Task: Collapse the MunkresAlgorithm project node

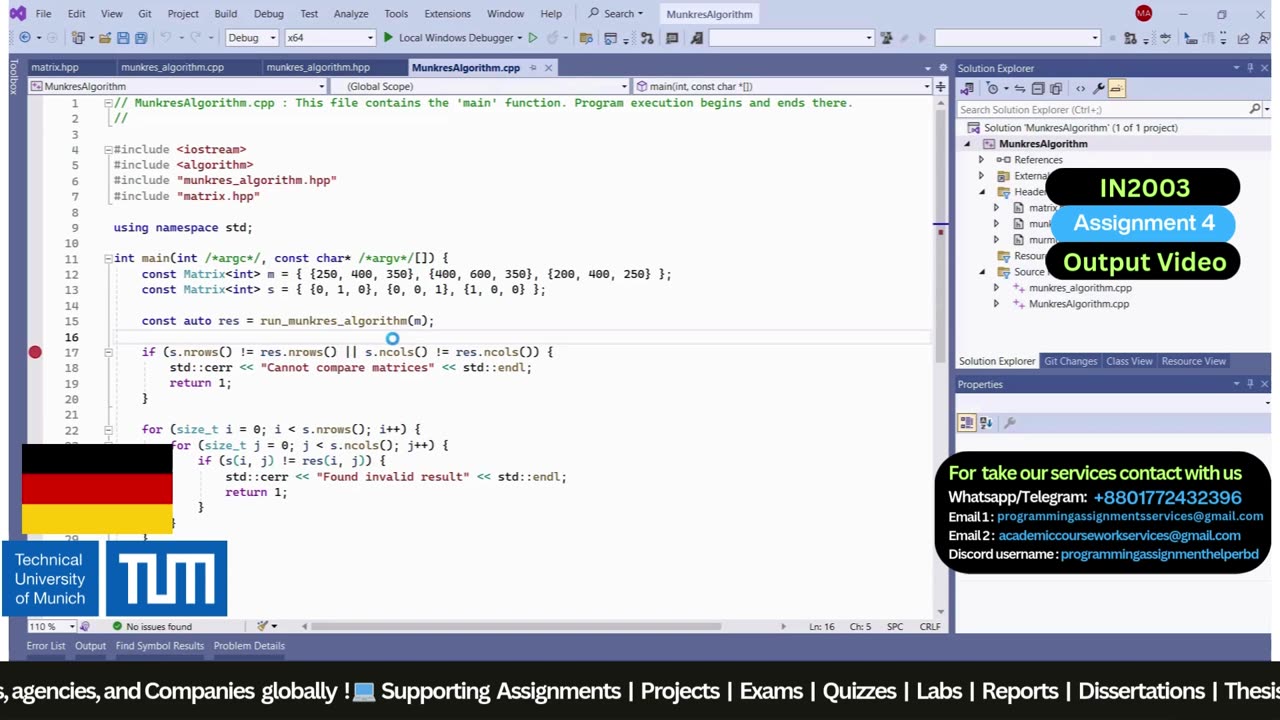Action: pos(967,144)
